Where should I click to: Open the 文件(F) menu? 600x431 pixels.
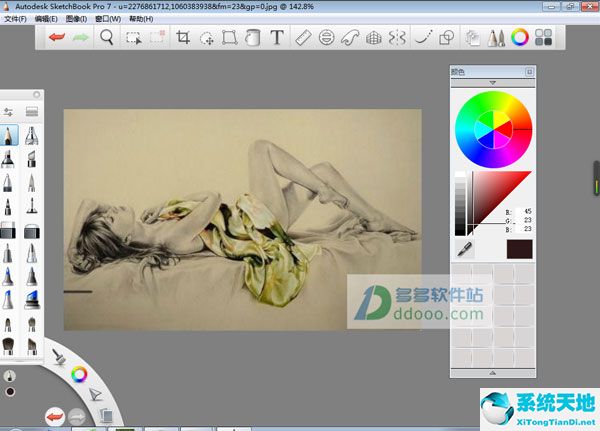[x=15, y=19]
